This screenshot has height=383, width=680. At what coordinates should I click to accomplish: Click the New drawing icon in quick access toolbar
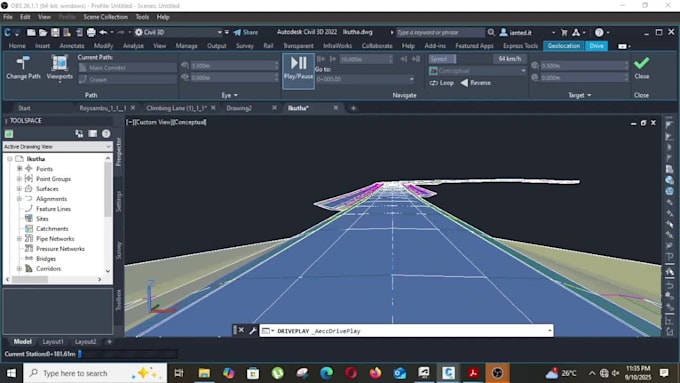pos(31,33)
